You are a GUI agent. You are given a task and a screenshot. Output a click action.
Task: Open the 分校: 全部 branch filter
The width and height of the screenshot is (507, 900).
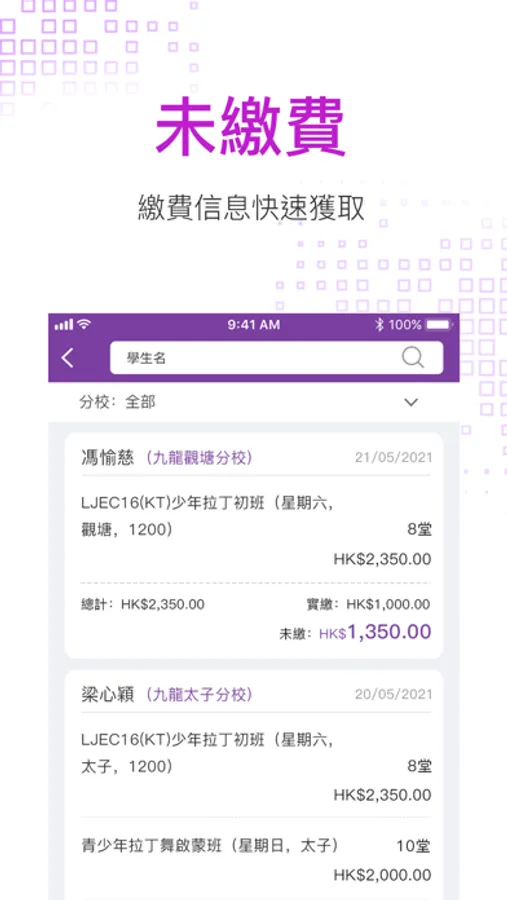click(x=253, y=402)
